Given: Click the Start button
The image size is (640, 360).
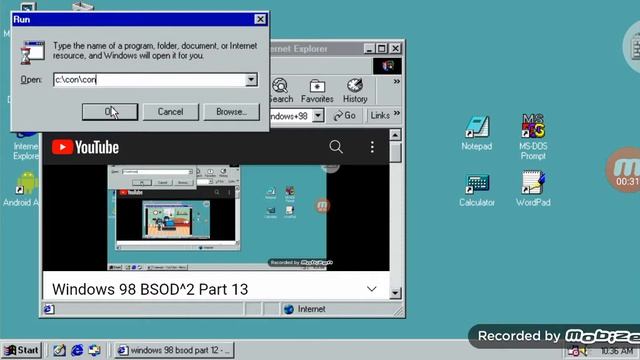Looking at the screenshot, I should pyautogui.click(x=22, y=350).
